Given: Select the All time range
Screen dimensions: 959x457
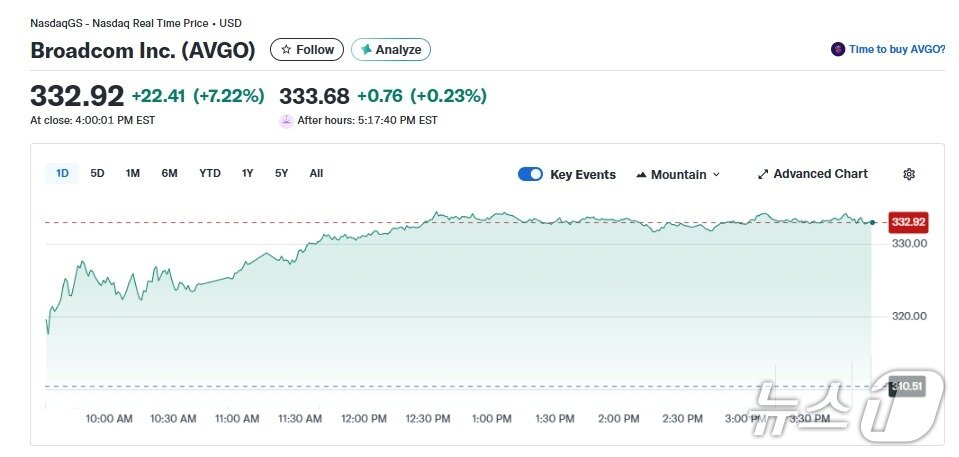Looking at the screenshot, I should pos(316,173).
